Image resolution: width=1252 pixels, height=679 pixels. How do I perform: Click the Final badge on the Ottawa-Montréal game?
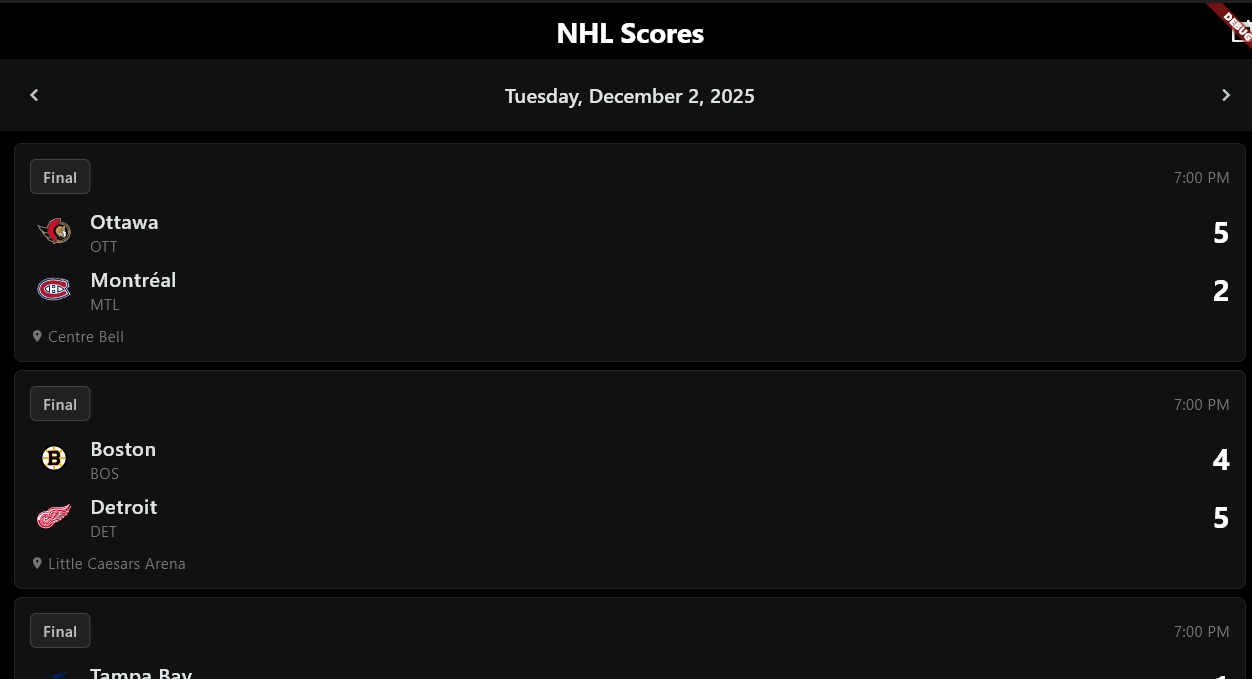pos(60,176)
